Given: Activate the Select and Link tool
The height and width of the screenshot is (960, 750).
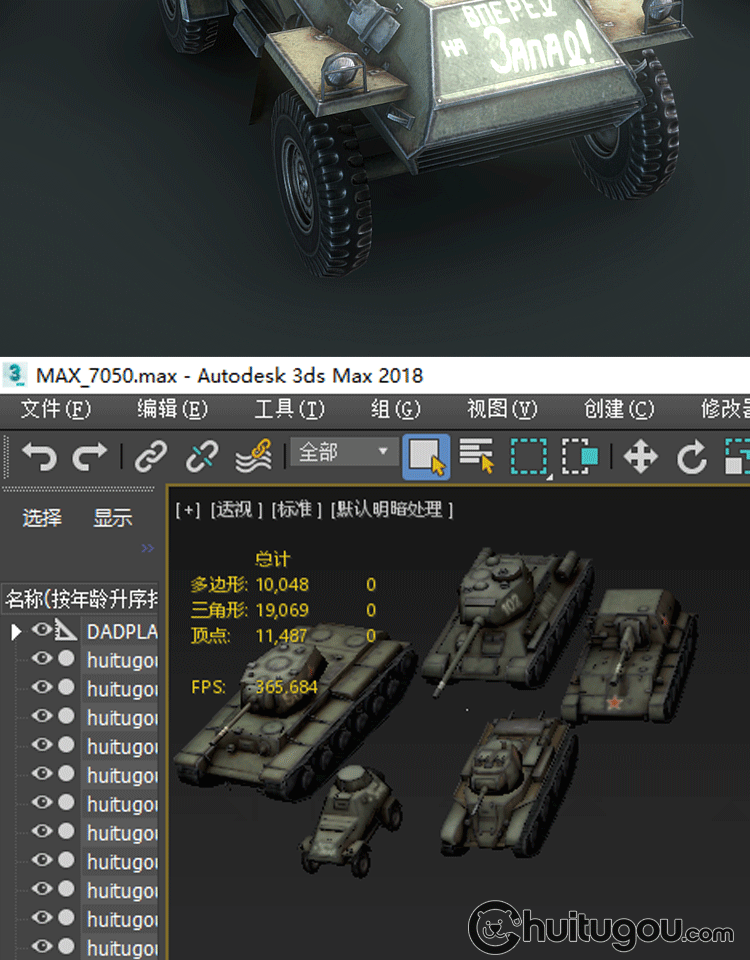Looking at the screenshot, I should click(151, 458).
